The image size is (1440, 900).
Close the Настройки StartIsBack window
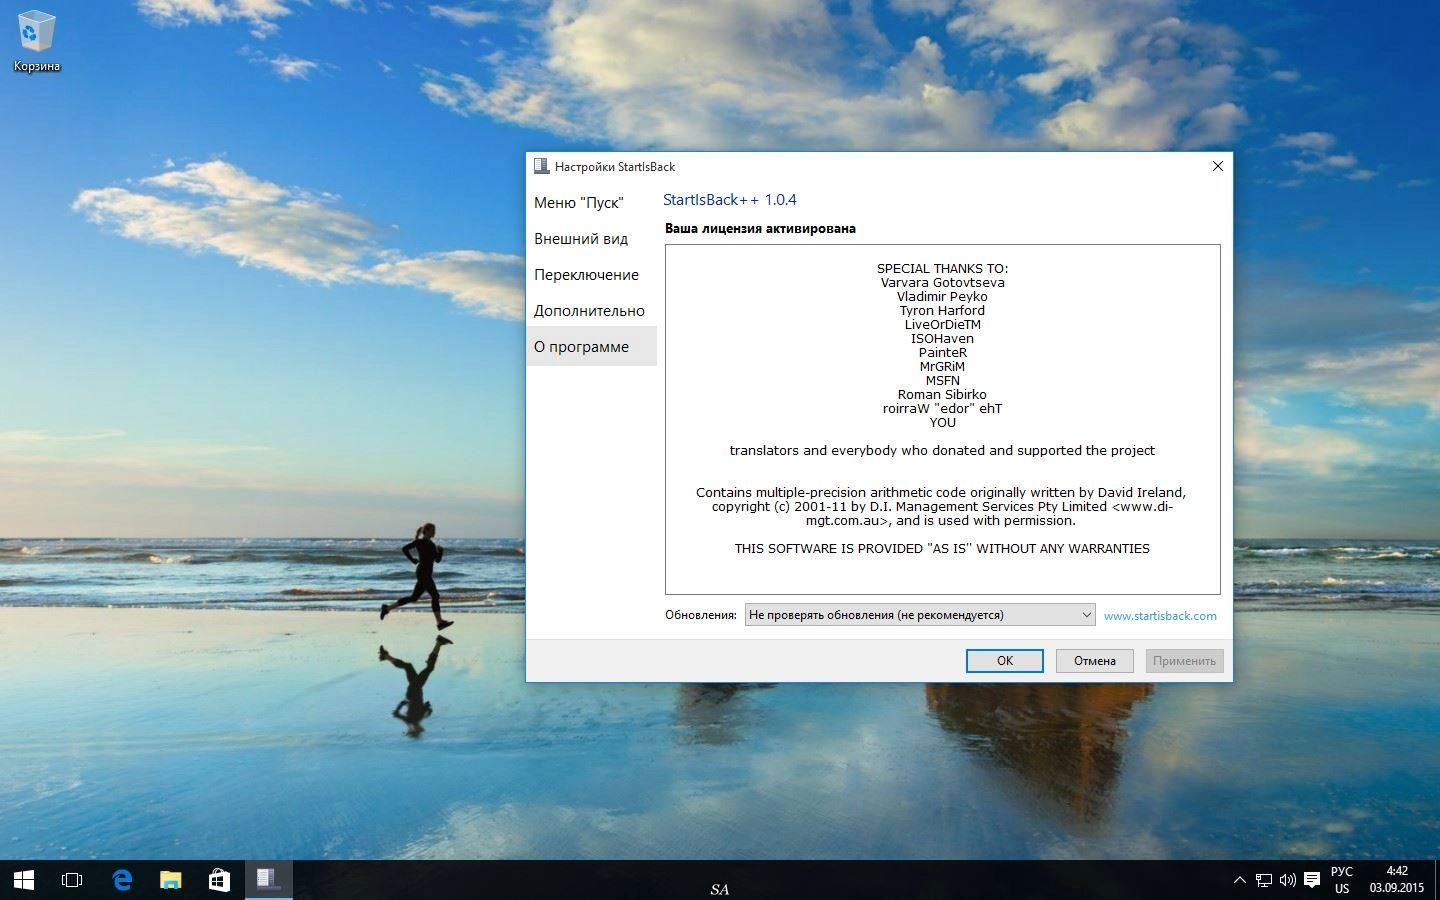1218,166
